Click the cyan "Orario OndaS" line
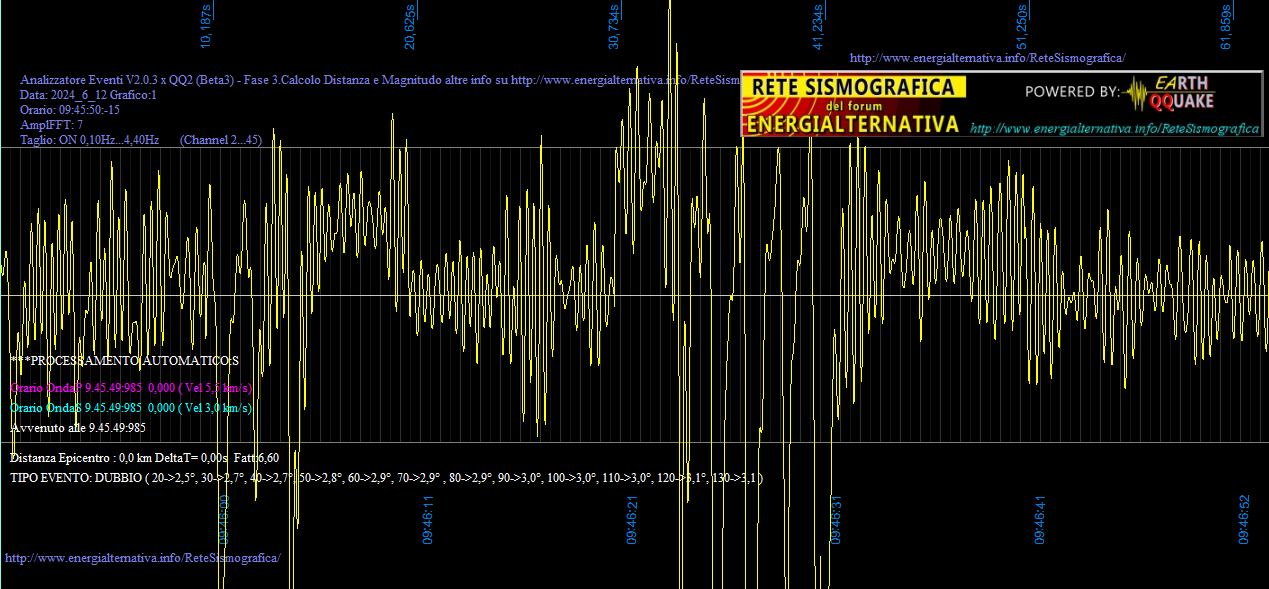Screen dimensions: 1269x589 tap(131, 408)
